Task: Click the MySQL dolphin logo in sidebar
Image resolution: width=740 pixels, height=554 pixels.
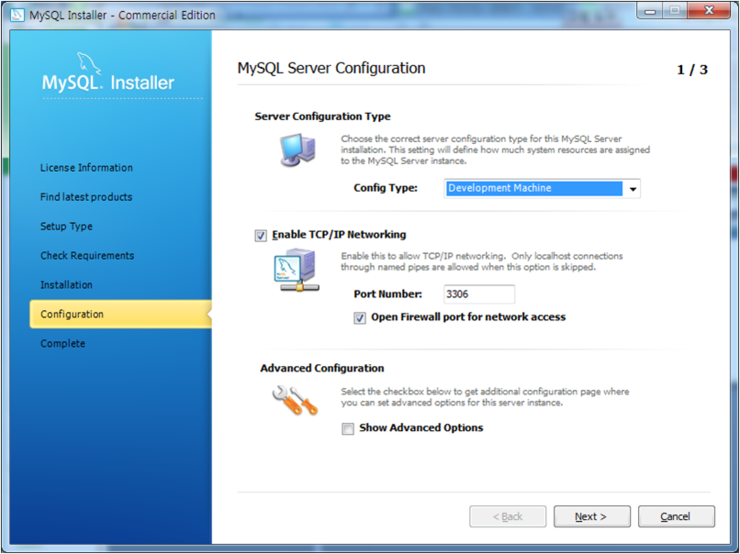Action: (89, 64)
